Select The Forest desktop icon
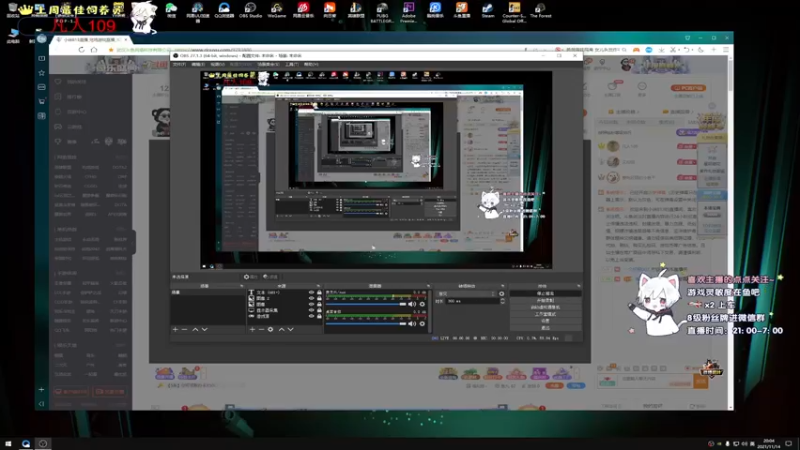Image resolution: width=800 pixels, height=450 pixels. coord(540,10)
